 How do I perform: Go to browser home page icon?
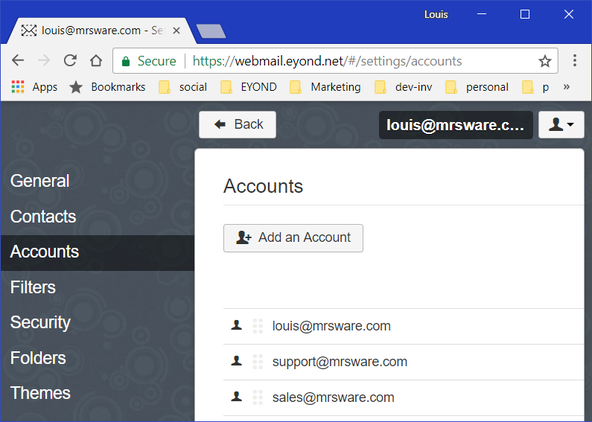[96, 60]
